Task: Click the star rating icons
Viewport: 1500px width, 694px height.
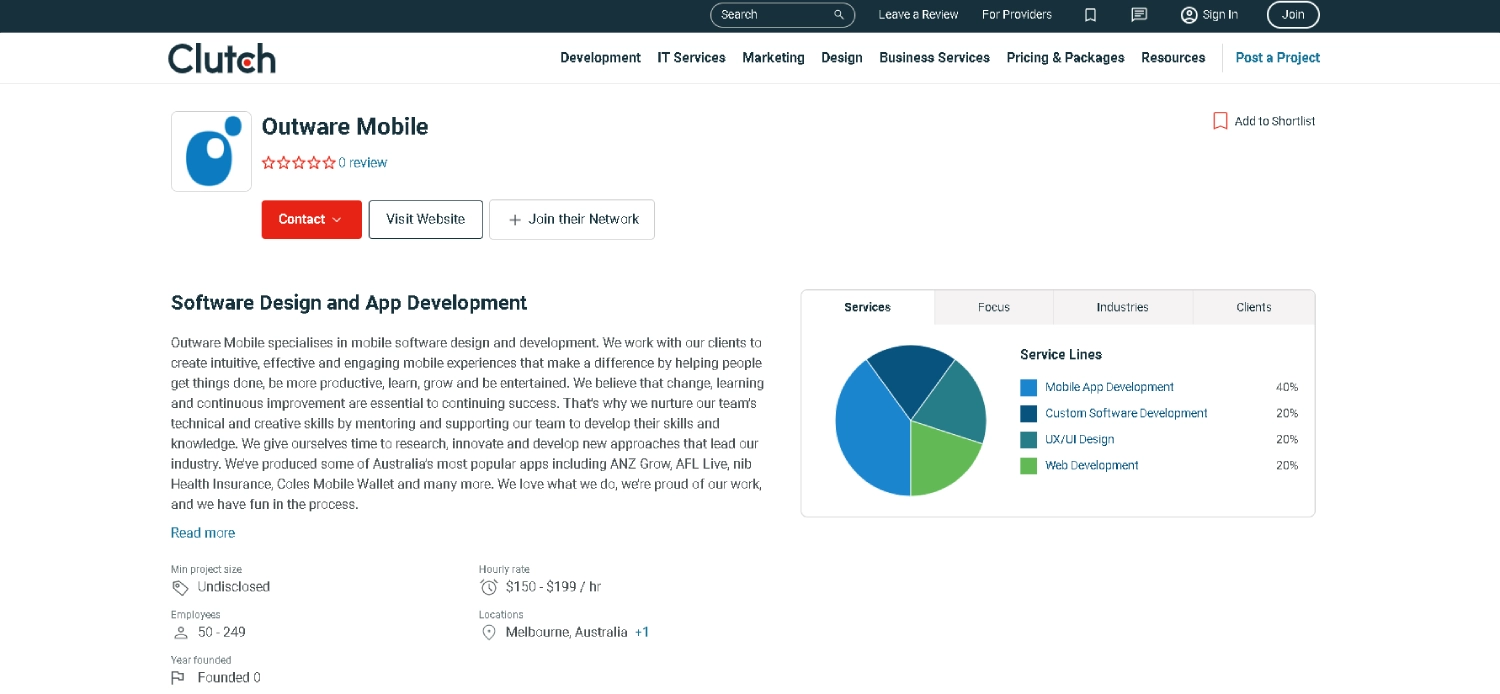Action: click(x=298, y=163)
